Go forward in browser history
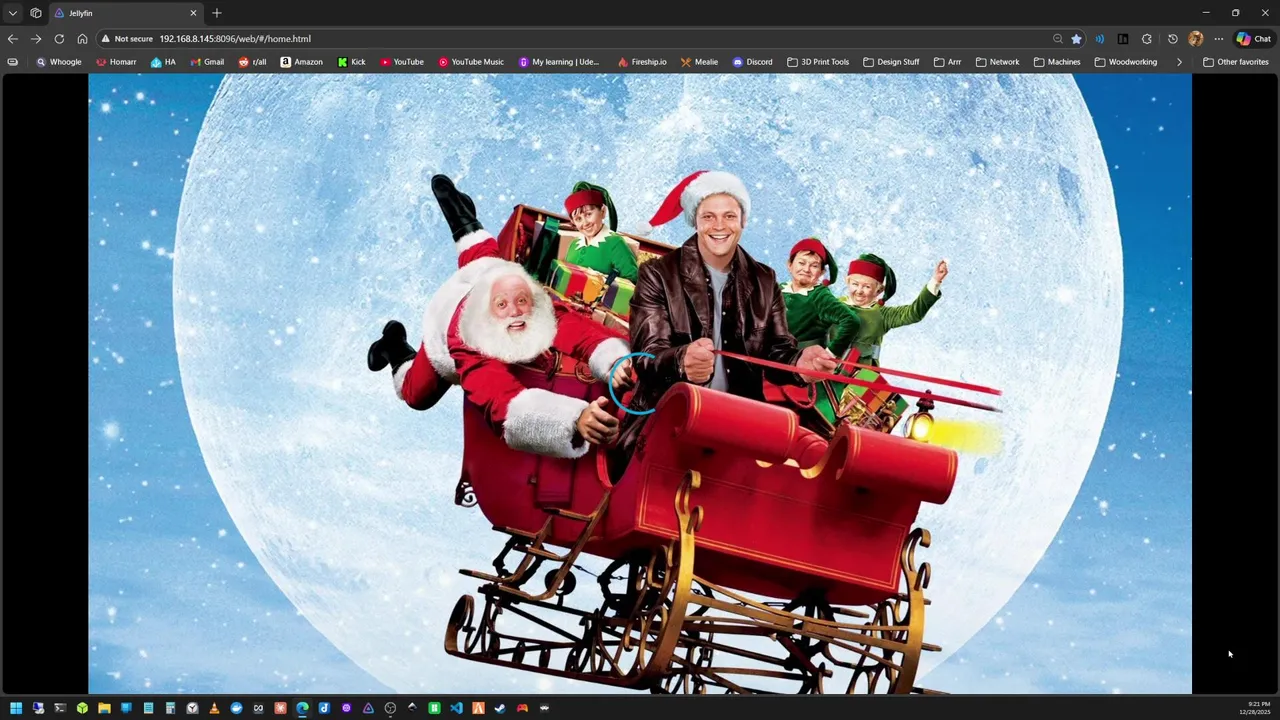Viewport: 1280px width, 720px height. (x=36, y=39)
